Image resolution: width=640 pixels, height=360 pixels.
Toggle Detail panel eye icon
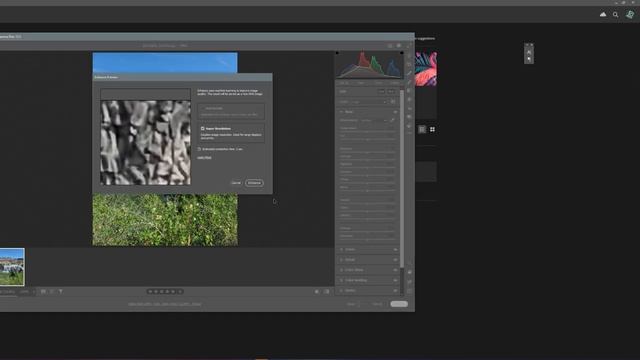click(x=395, y=260)
